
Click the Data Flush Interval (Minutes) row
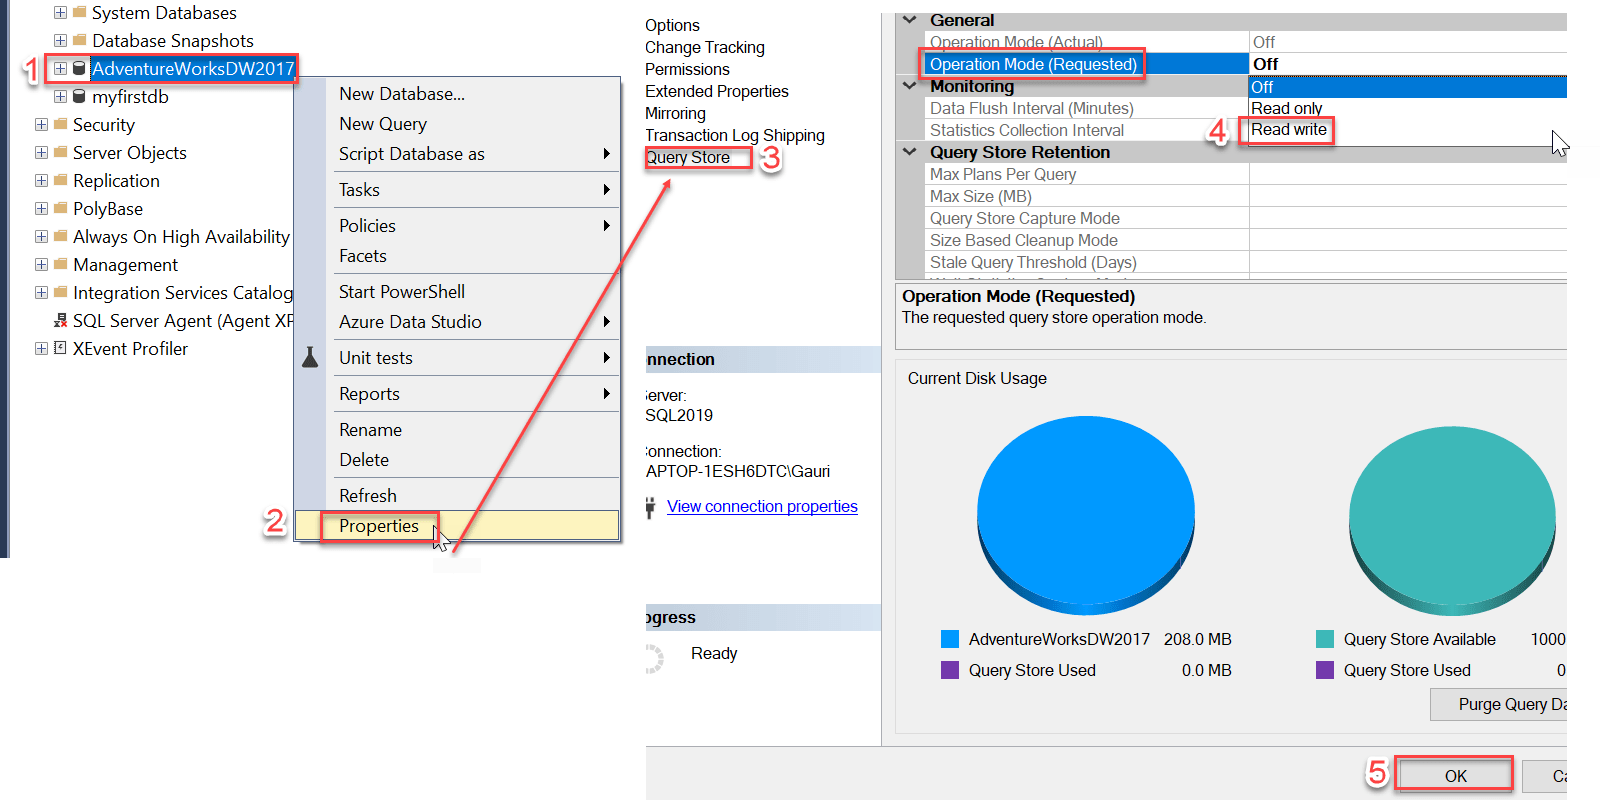point(1086,108)
